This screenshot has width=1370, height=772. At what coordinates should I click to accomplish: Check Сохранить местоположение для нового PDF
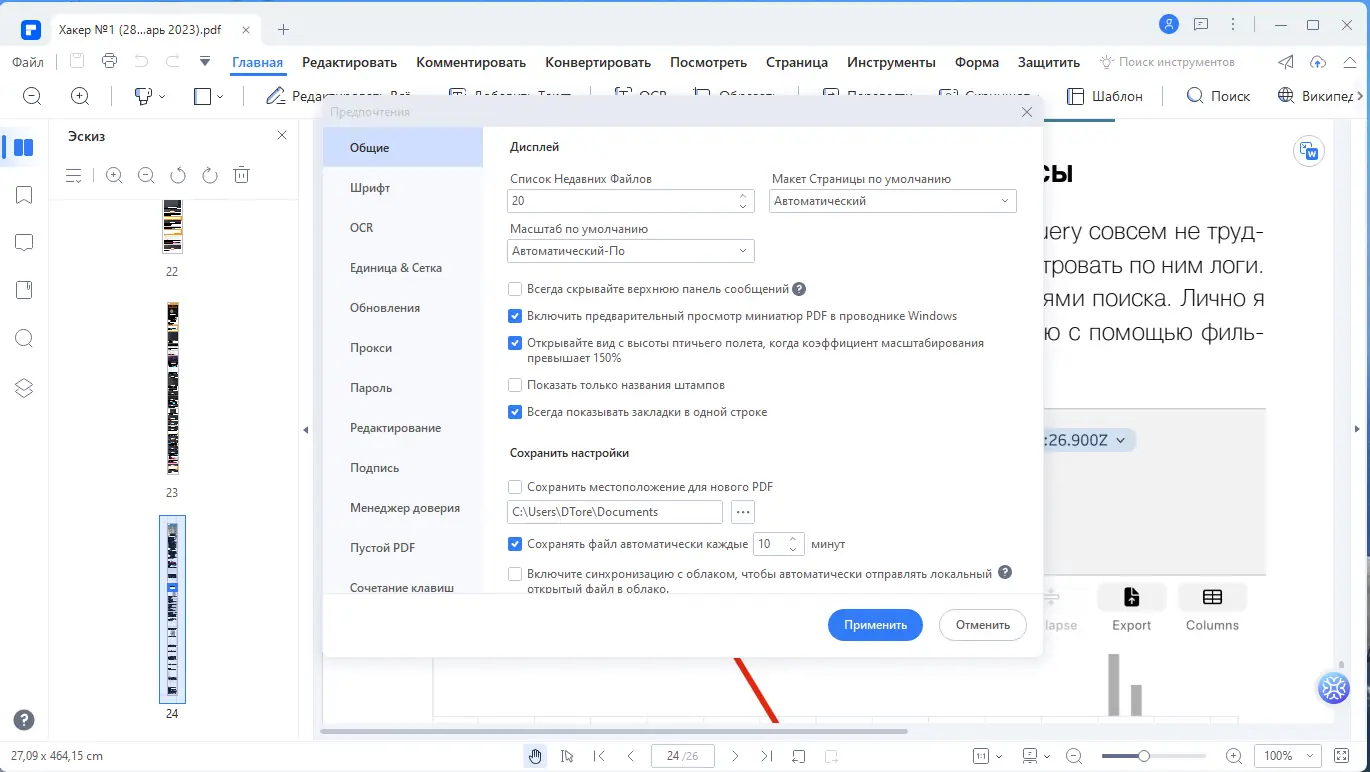tap(515, 487)
